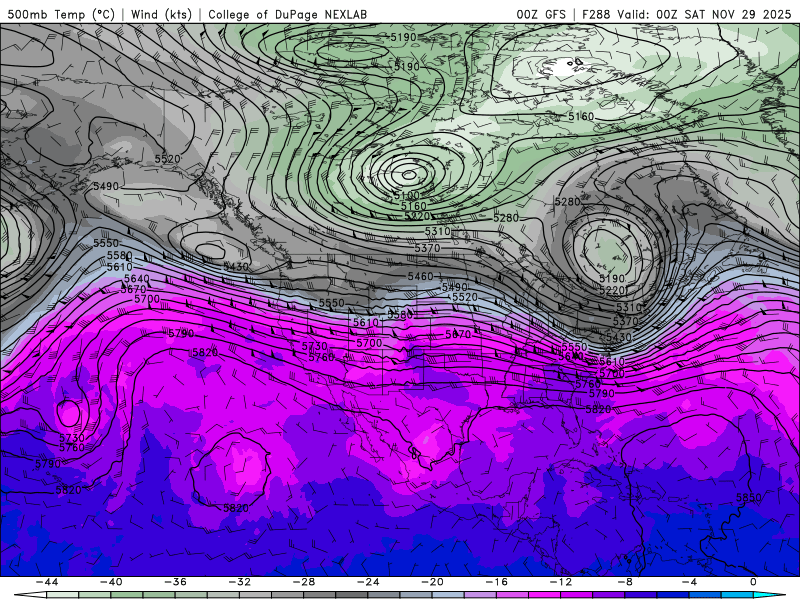This screenshot has height=600, width=800.
Task: Click 'F288 Valid: 00Z SAT NOV 29 2025' text
Action: [686, 14]
